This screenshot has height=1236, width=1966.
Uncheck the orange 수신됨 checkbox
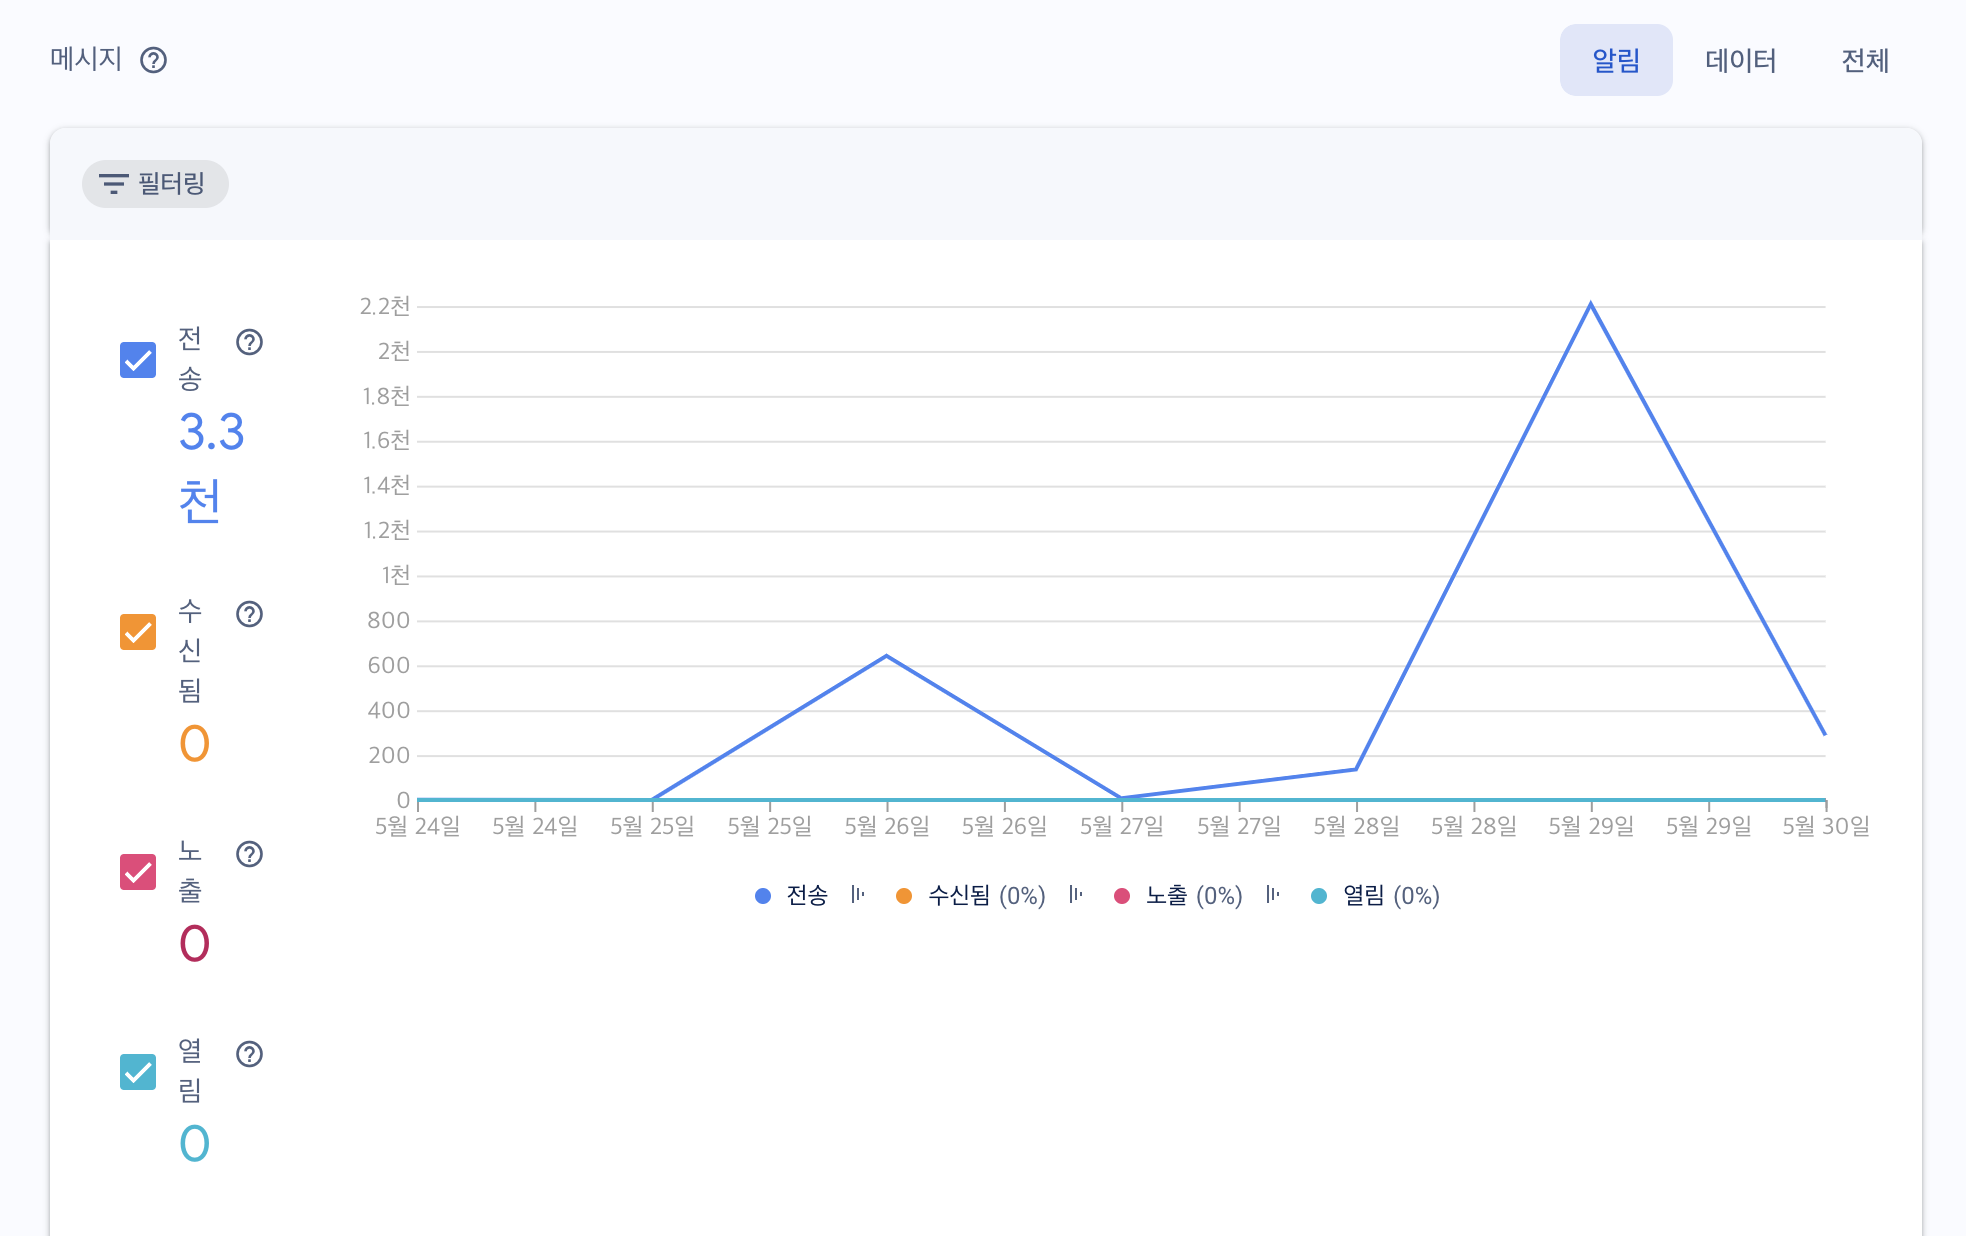pos(138,632)
